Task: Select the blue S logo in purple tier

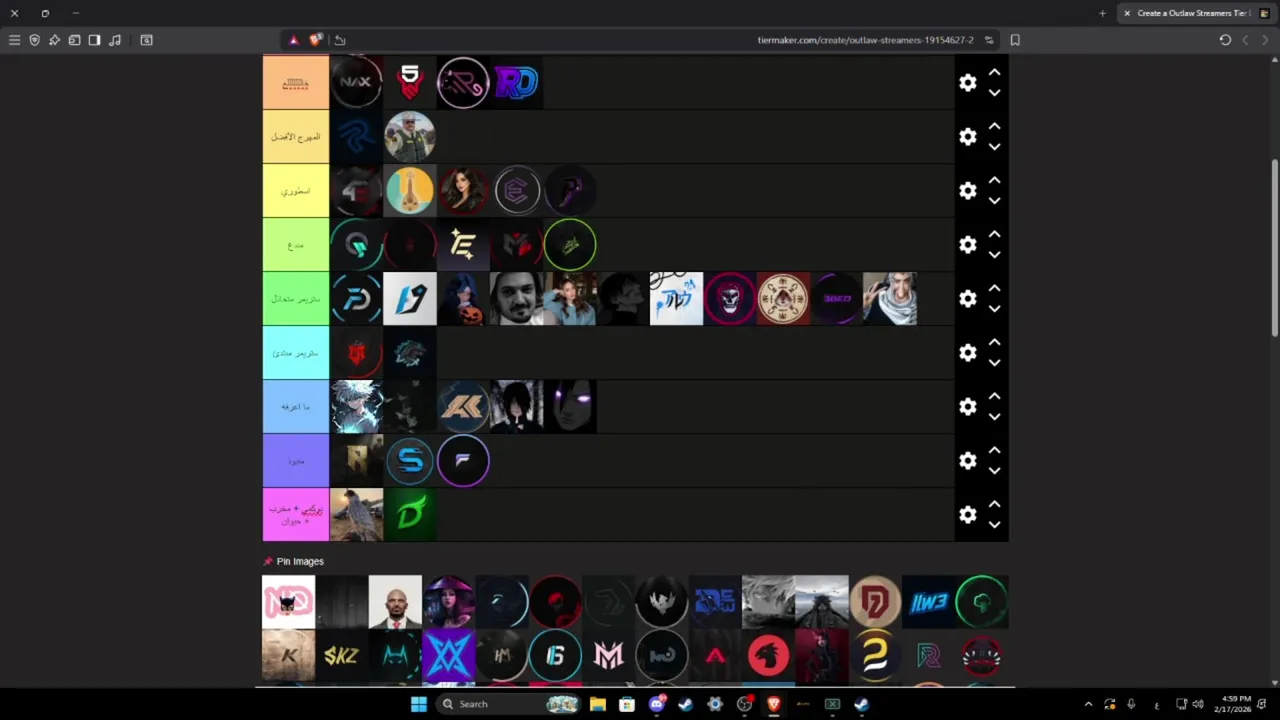Action: point(410,461)
